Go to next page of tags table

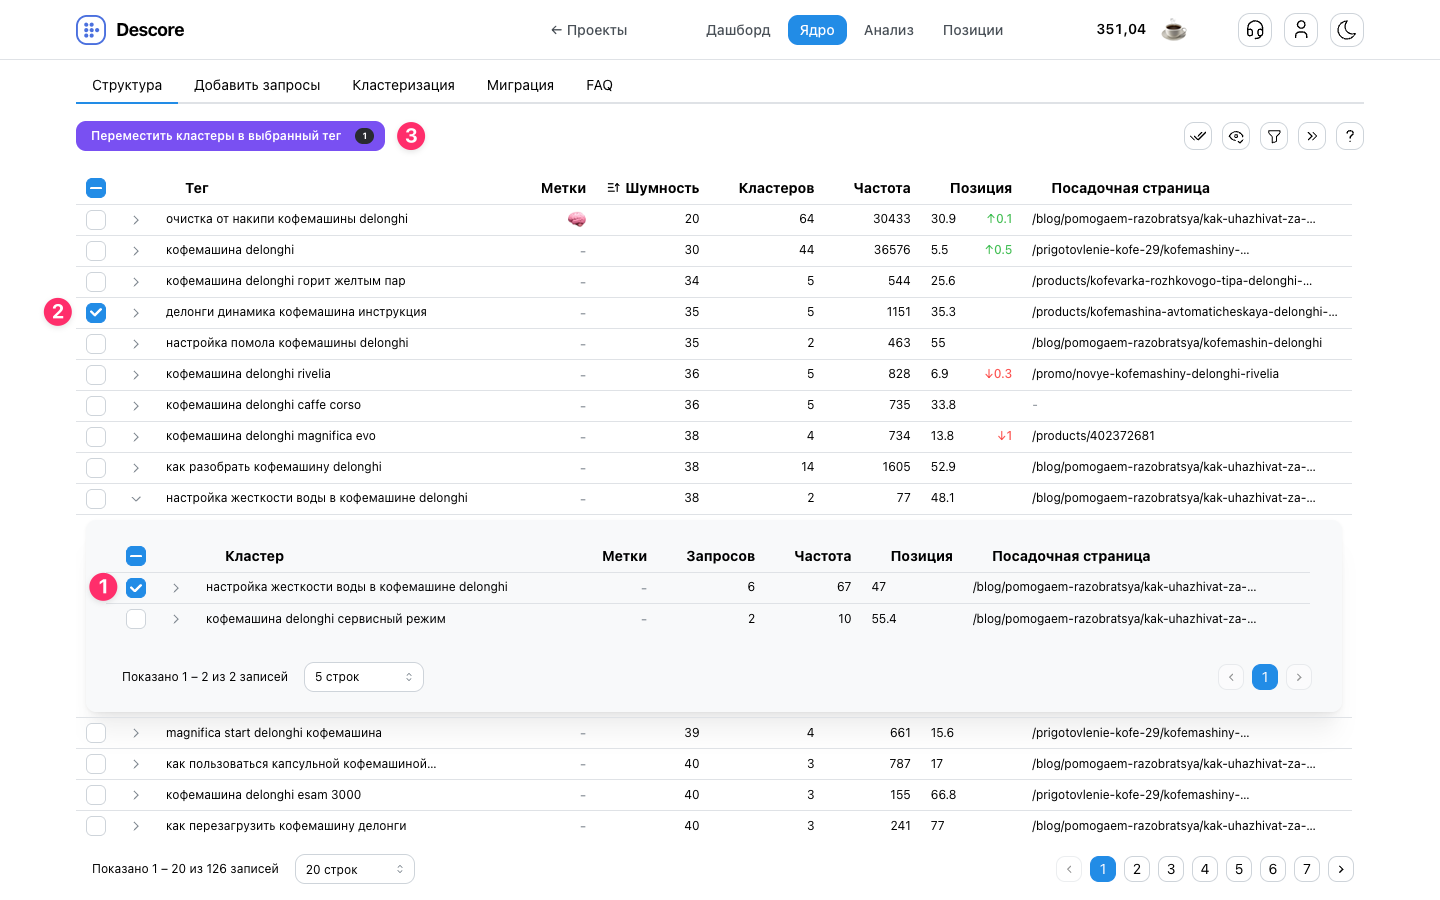coord(1341,869)
